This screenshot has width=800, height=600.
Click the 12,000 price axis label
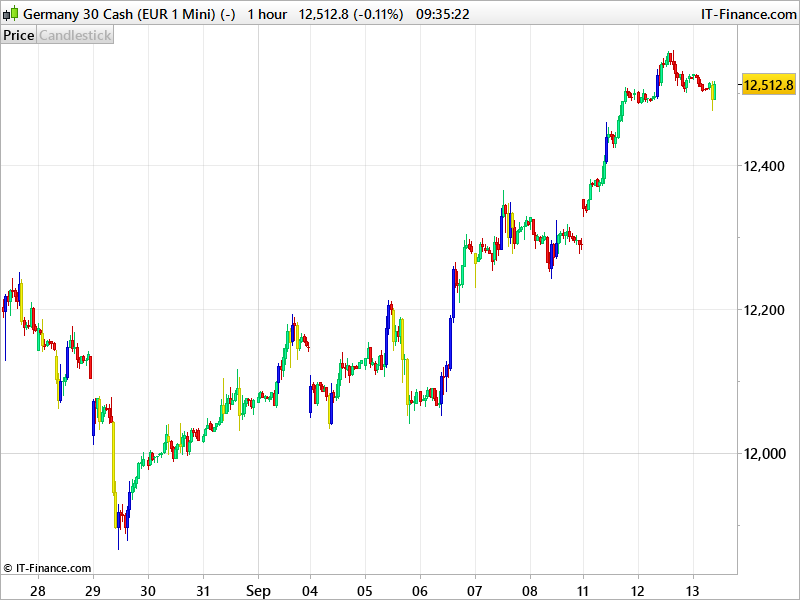tap(764, 454)
